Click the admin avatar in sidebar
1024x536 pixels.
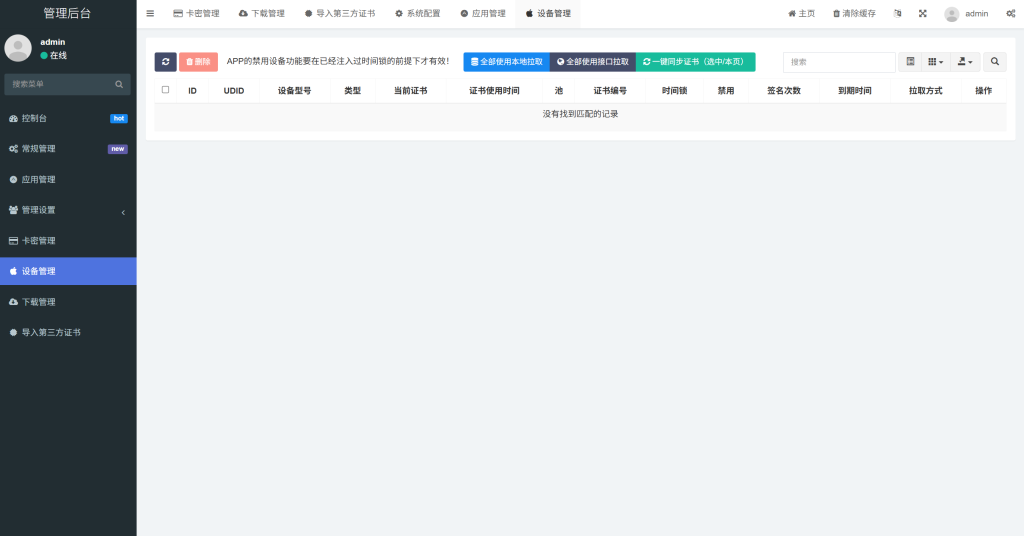(x=18, y=48)
